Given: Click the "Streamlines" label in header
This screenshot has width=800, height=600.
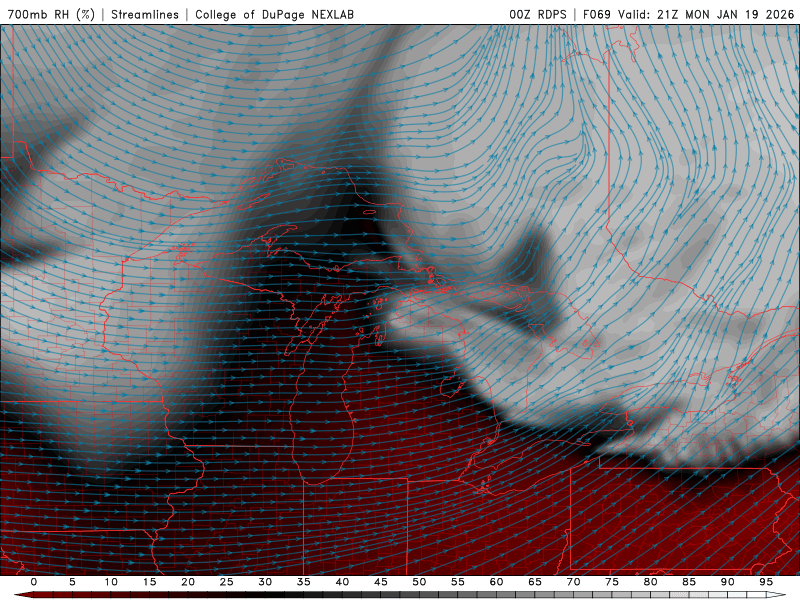Looking at the screenshot, I should point(145,14).
